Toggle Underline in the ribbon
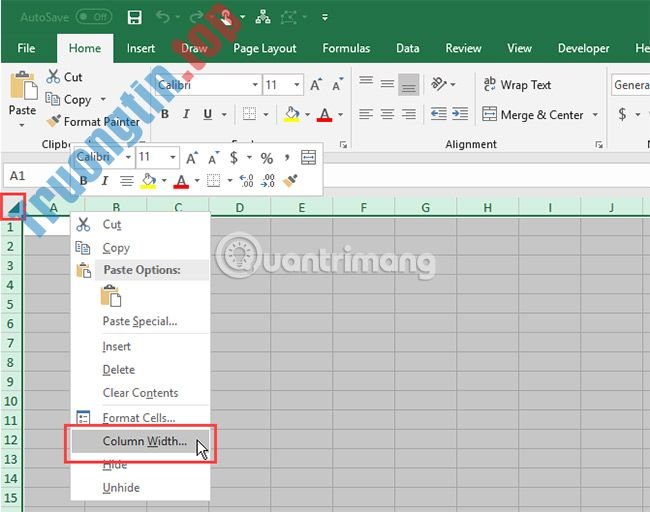650x512 pixels. (x=208, y=114)
